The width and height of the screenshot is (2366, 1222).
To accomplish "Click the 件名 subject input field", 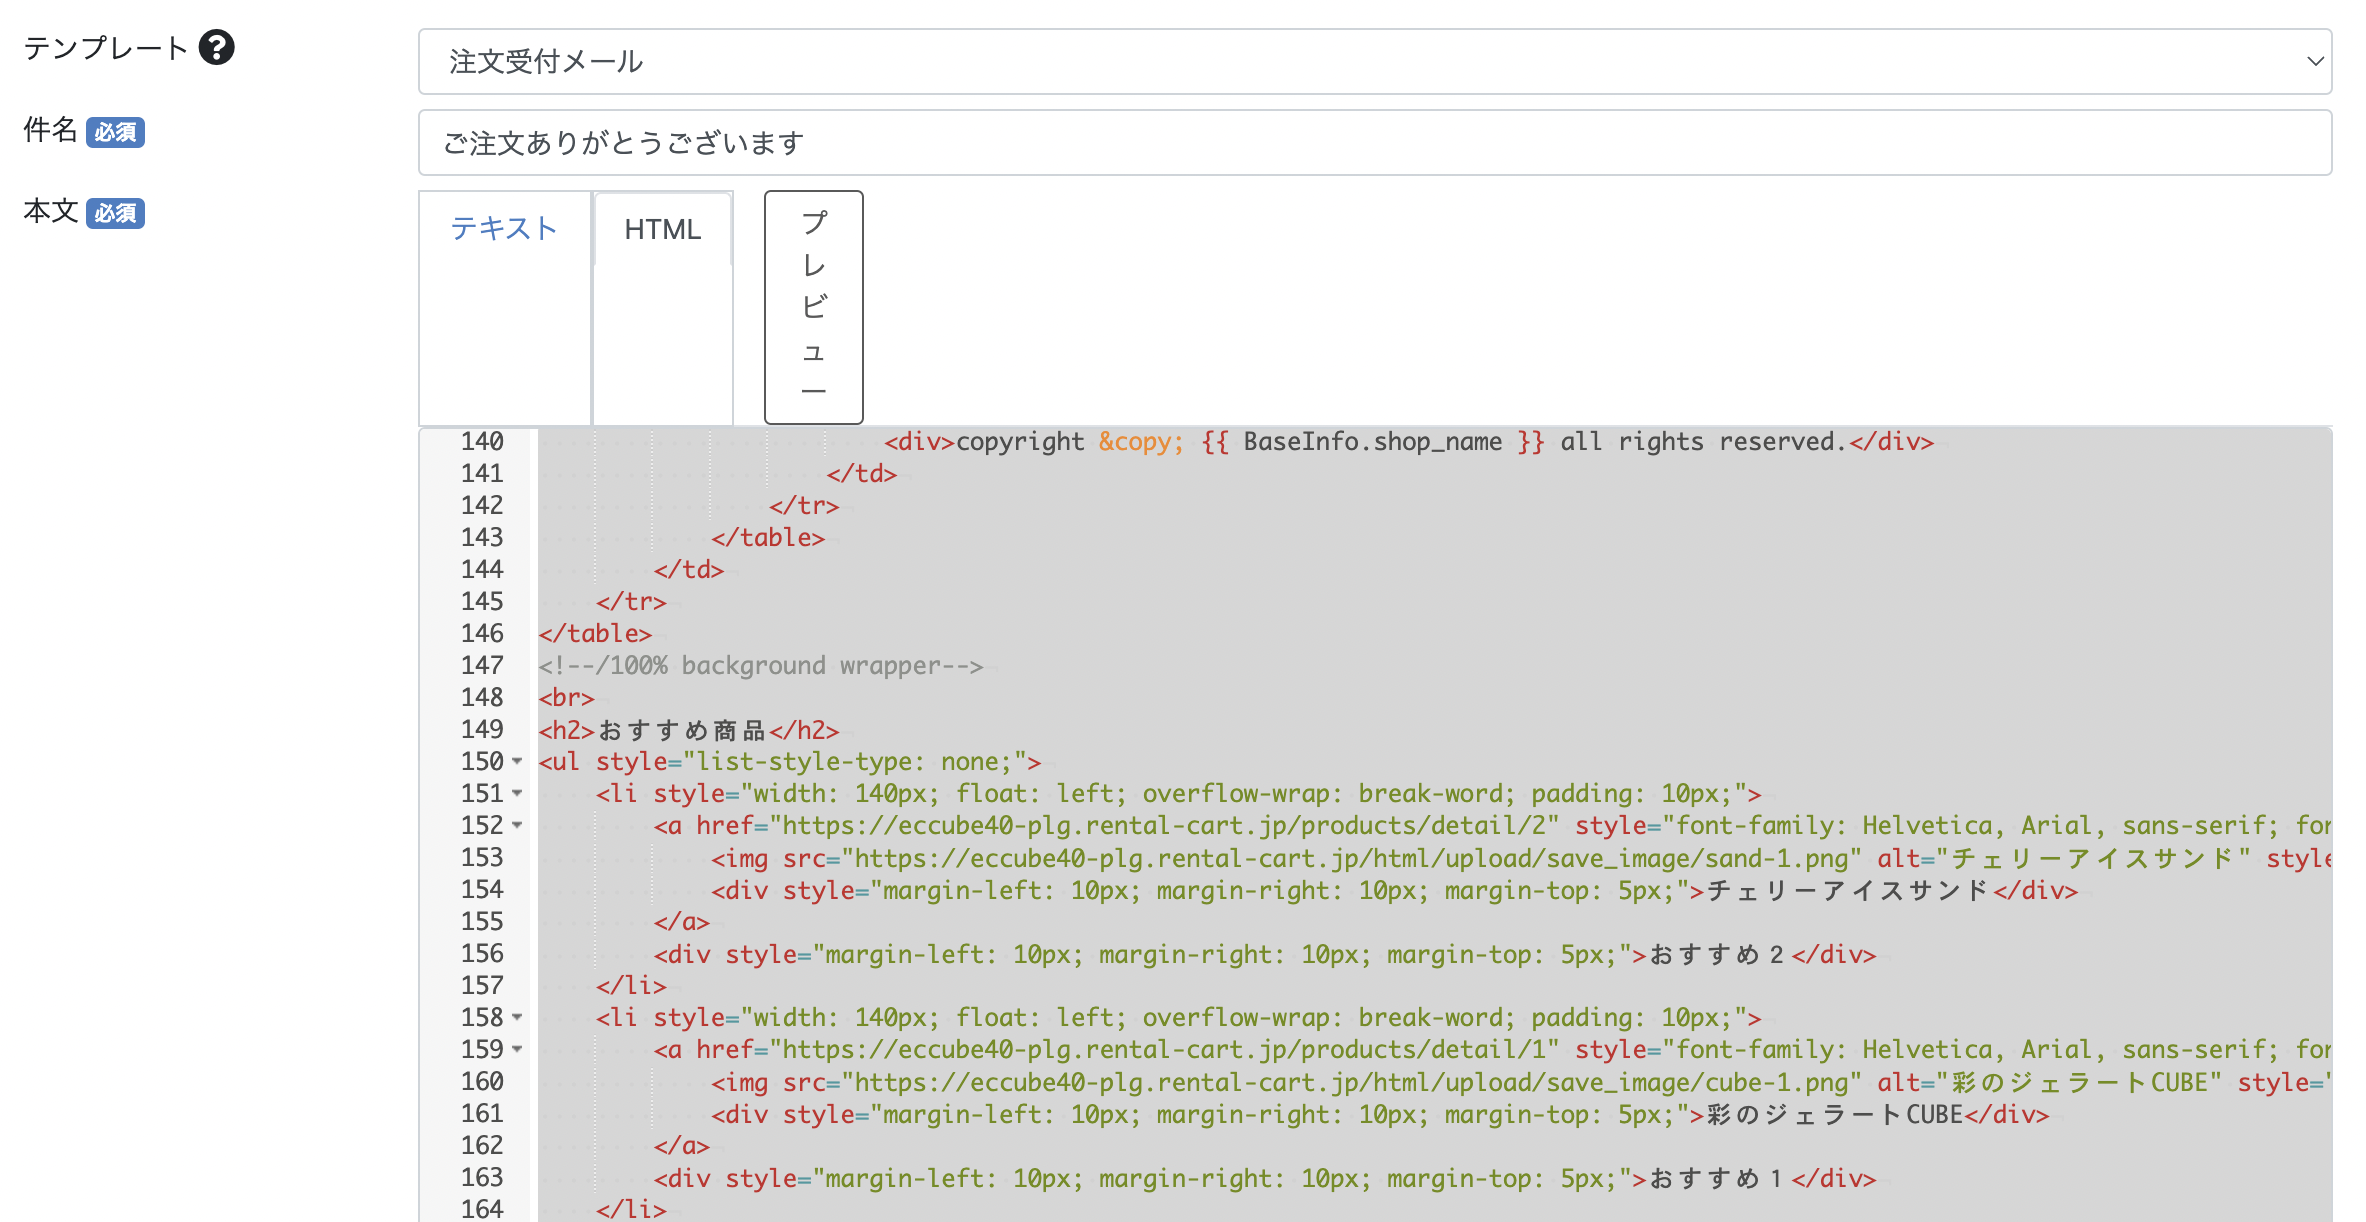I will click(x=1374, y=143).
